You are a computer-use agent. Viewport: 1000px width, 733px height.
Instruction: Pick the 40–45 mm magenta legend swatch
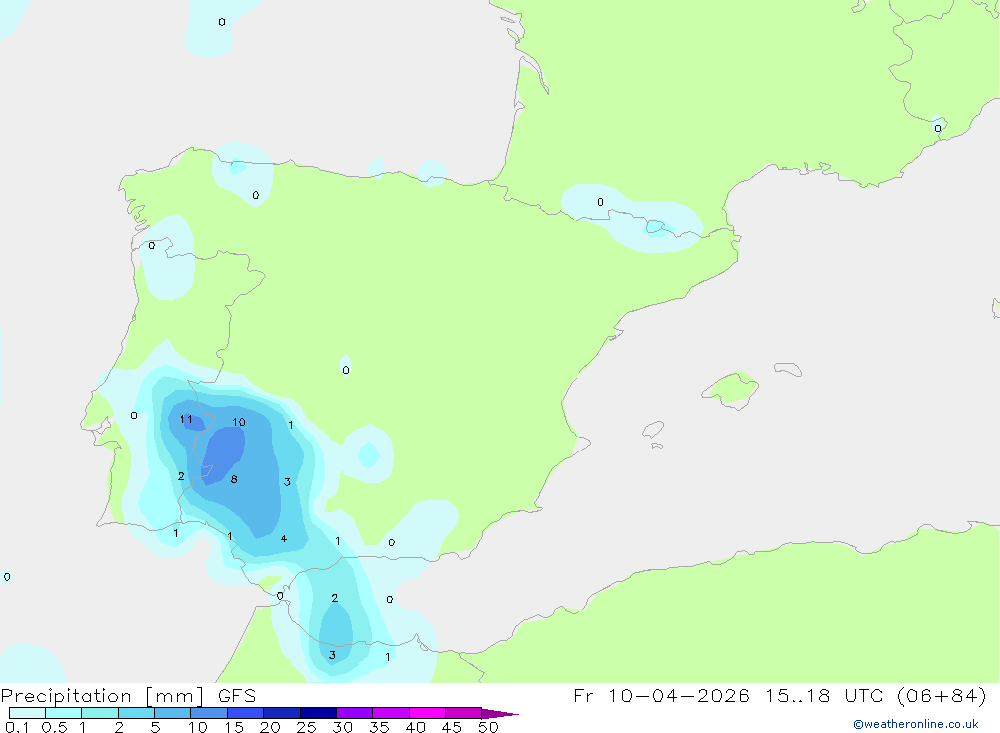pyautogui.click(x=427, y=713)
